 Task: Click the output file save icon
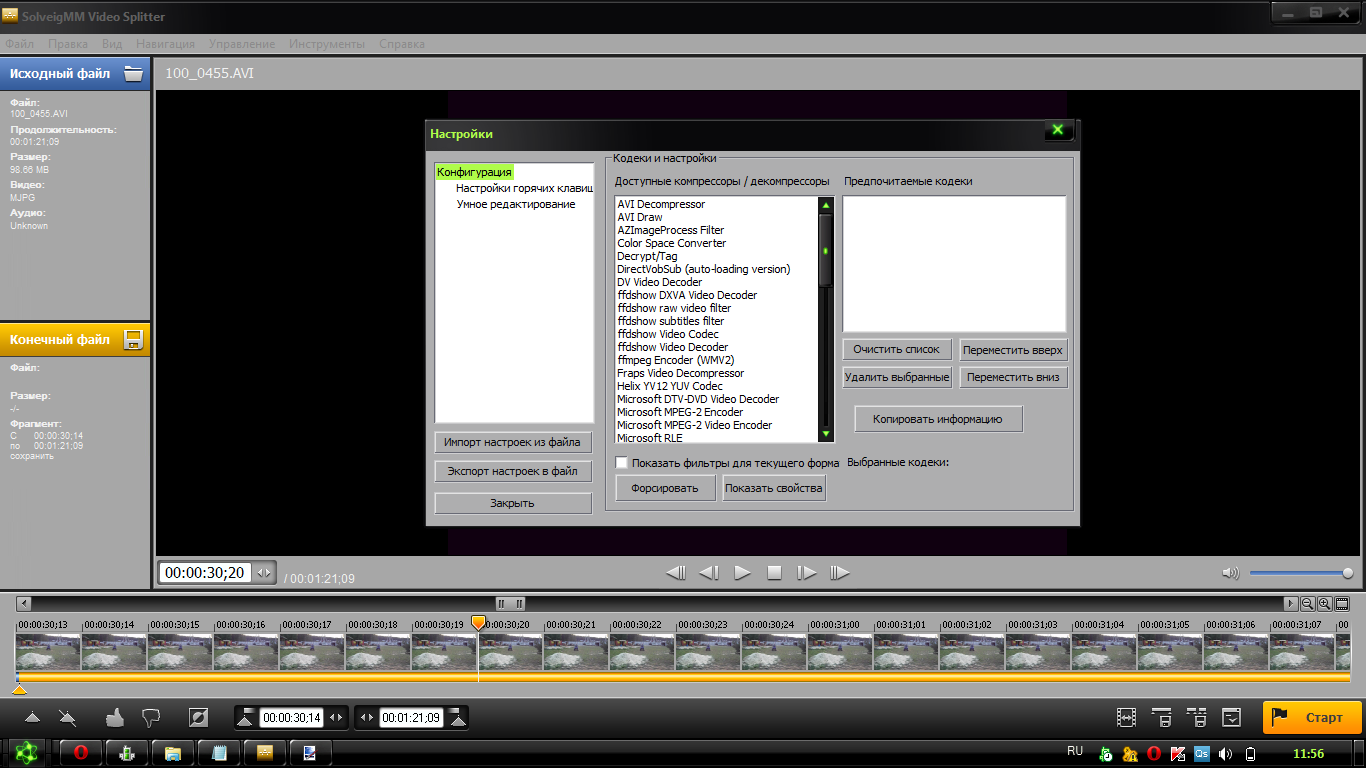click(x=133, y=339)
